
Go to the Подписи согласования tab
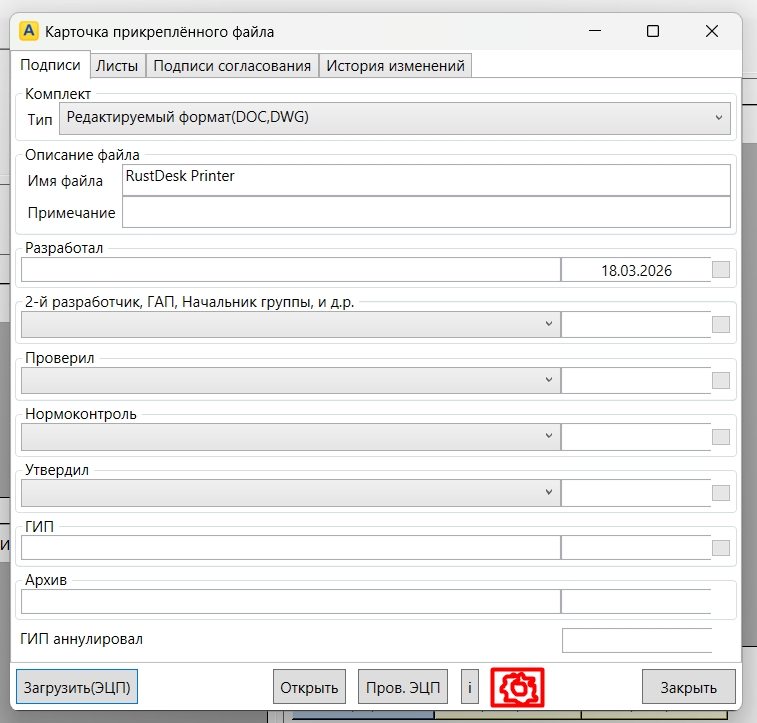(232, 66)
